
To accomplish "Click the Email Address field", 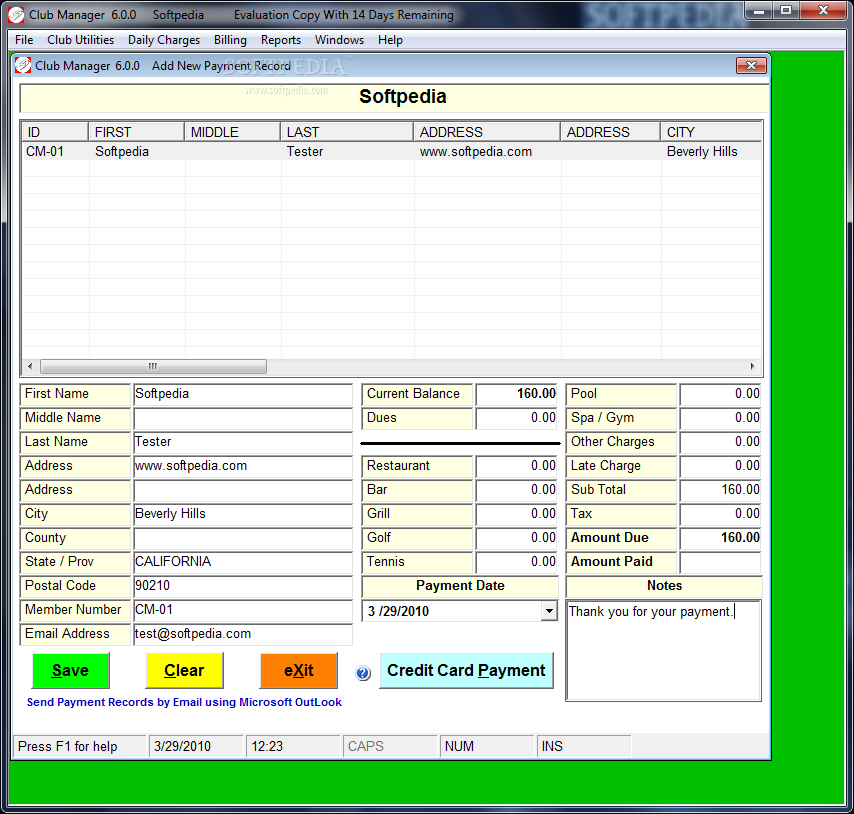I will pyautogui.click(x=243, y=634).
